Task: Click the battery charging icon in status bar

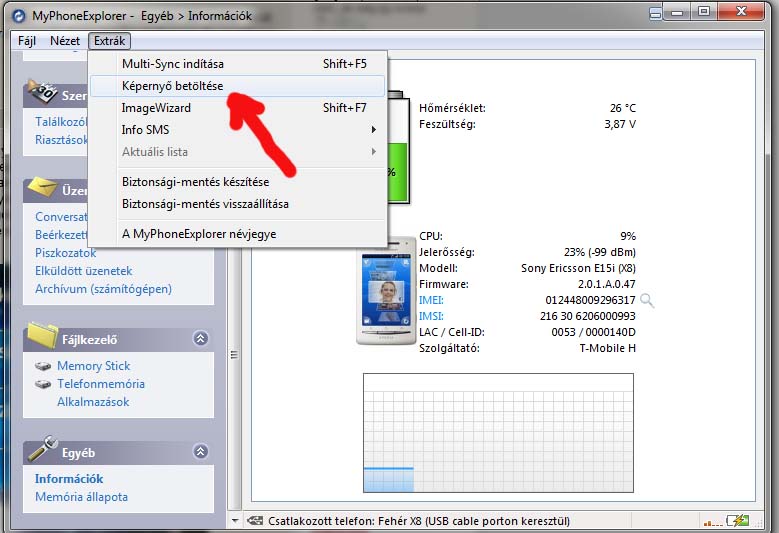Action: 738,521
